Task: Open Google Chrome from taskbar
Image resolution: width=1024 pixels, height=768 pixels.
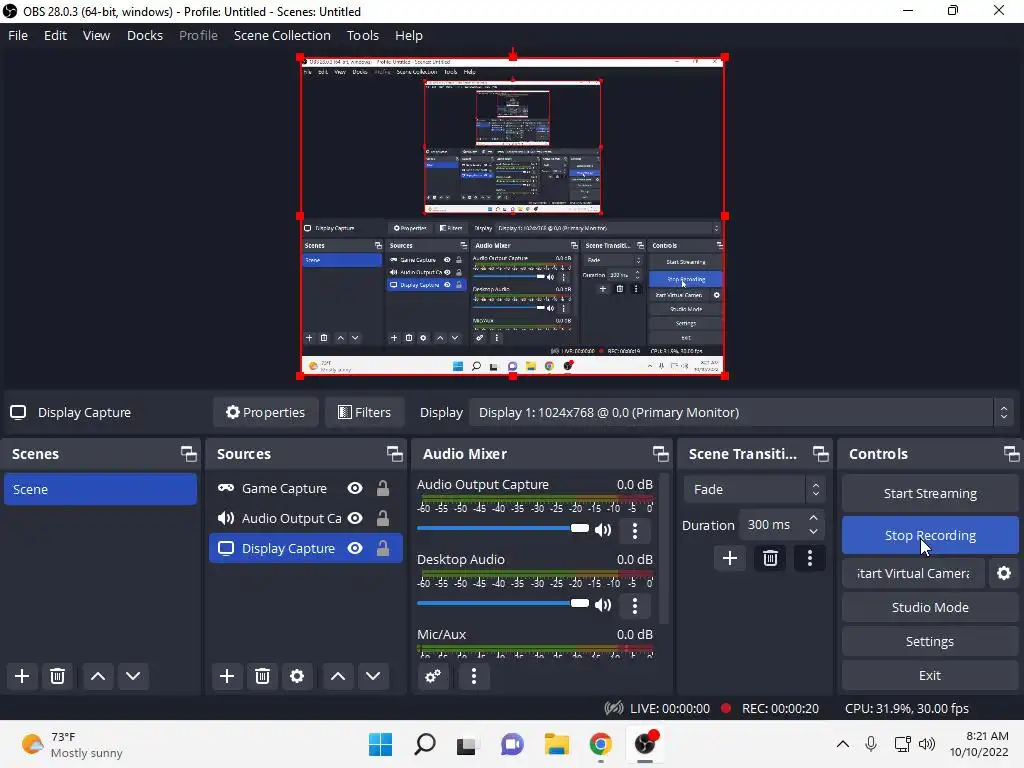Action: tap(601, 744)
